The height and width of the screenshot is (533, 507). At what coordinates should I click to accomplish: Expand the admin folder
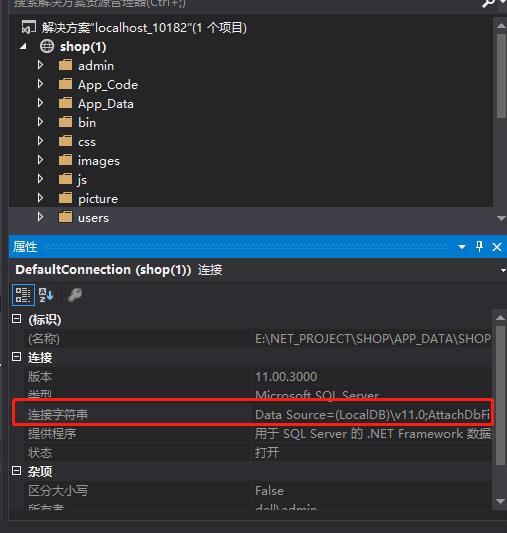pos(40,65)
